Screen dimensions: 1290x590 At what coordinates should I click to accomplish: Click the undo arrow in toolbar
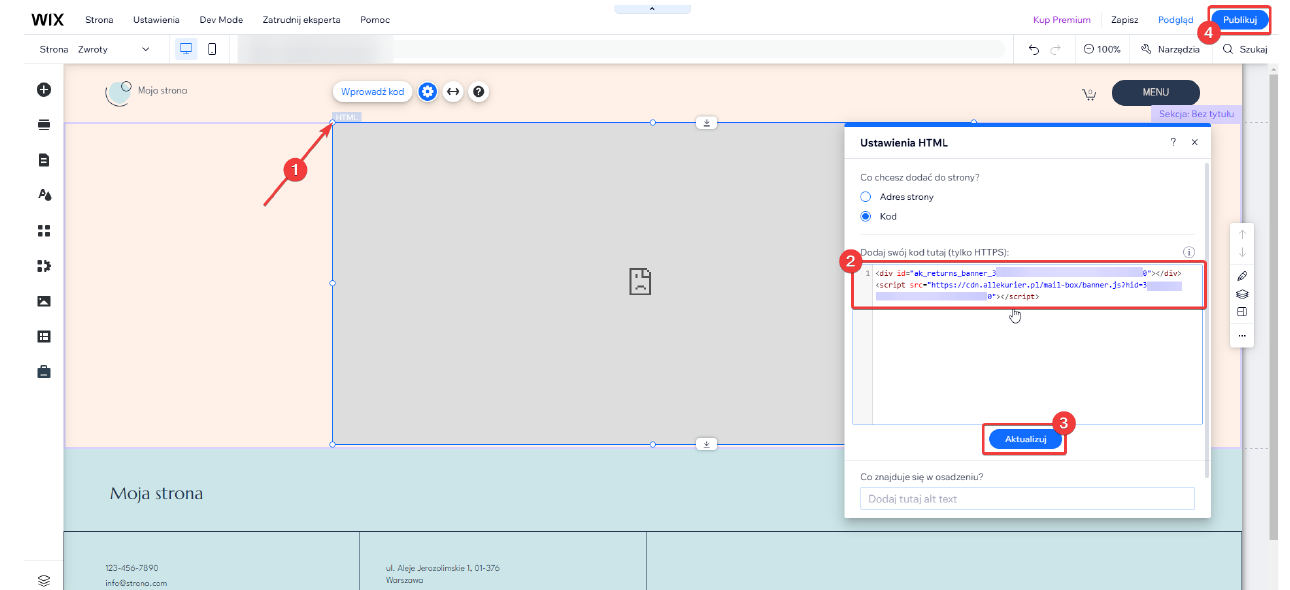(1034, 49)
